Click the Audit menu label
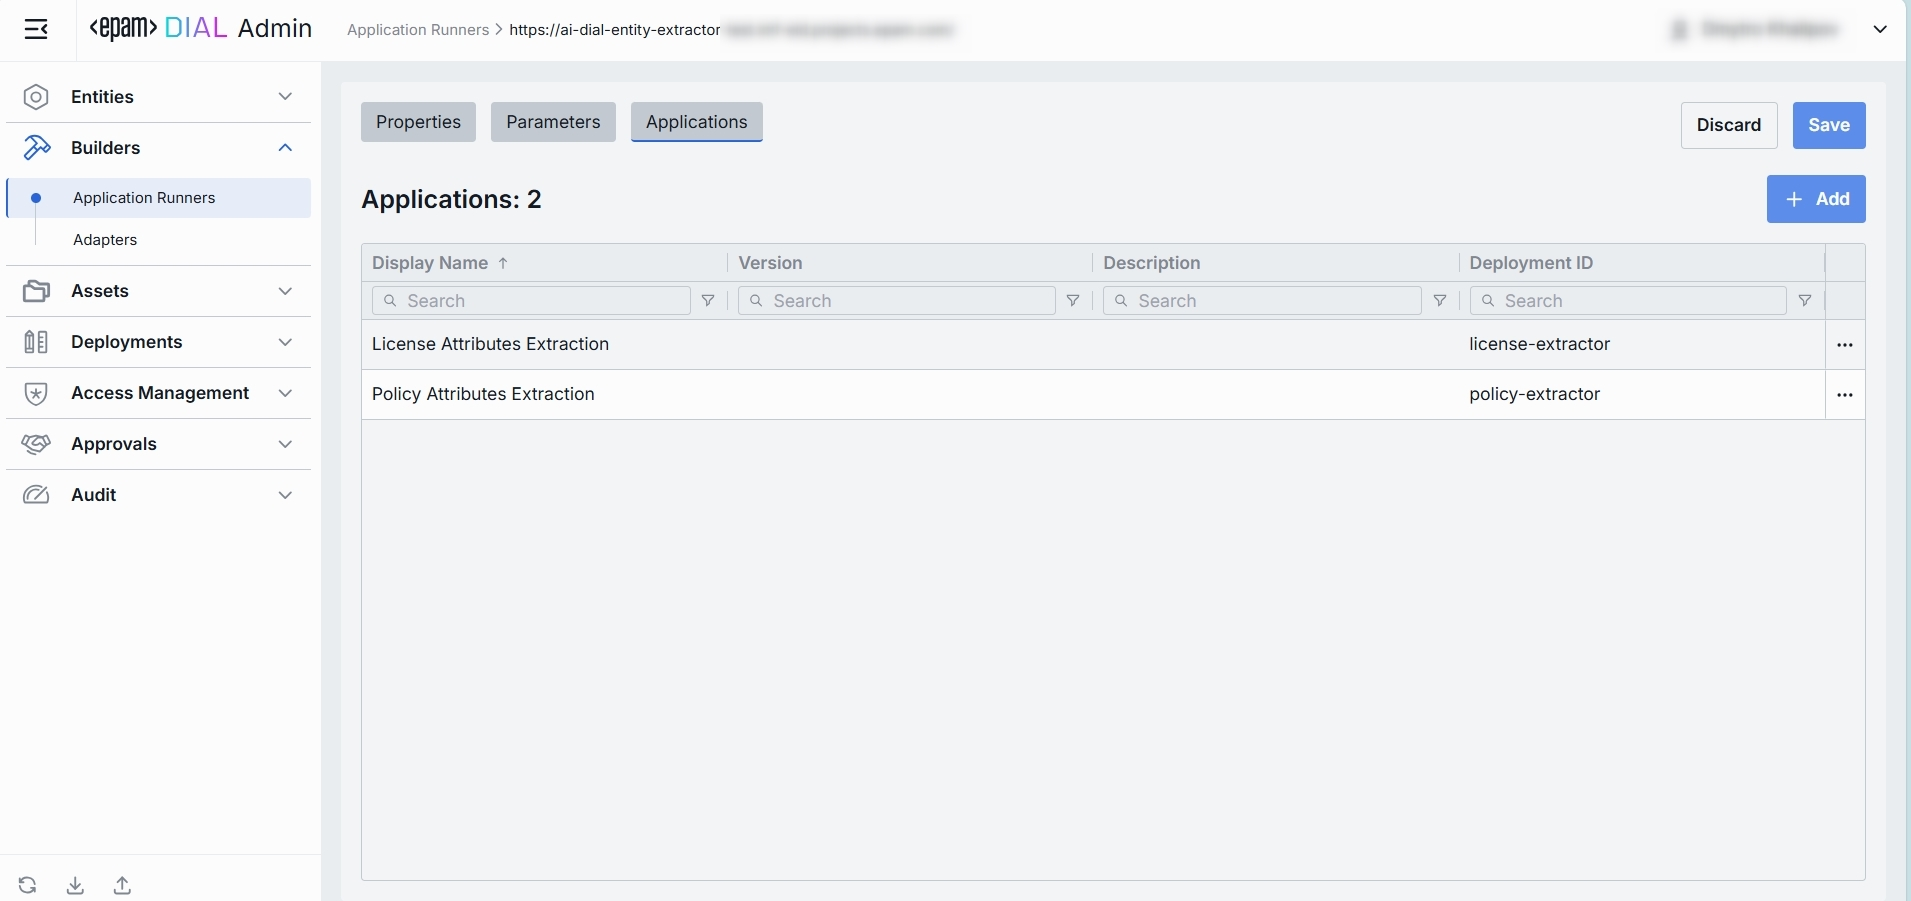Screen dimensions: 1911x901 tap(94, 495)
